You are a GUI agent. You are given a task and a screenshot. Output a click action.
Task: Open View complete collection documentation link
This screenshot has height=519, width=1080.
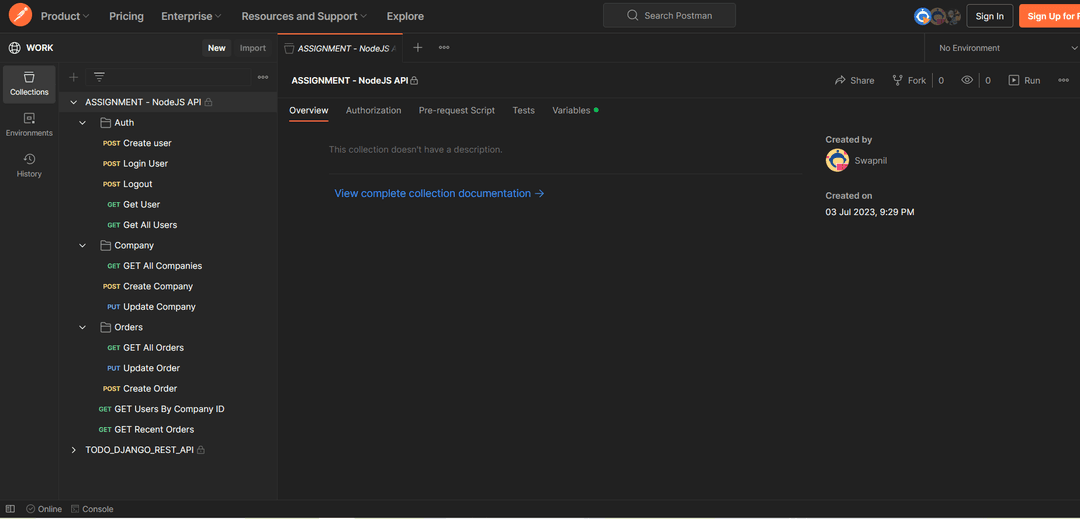coord(439,193)
